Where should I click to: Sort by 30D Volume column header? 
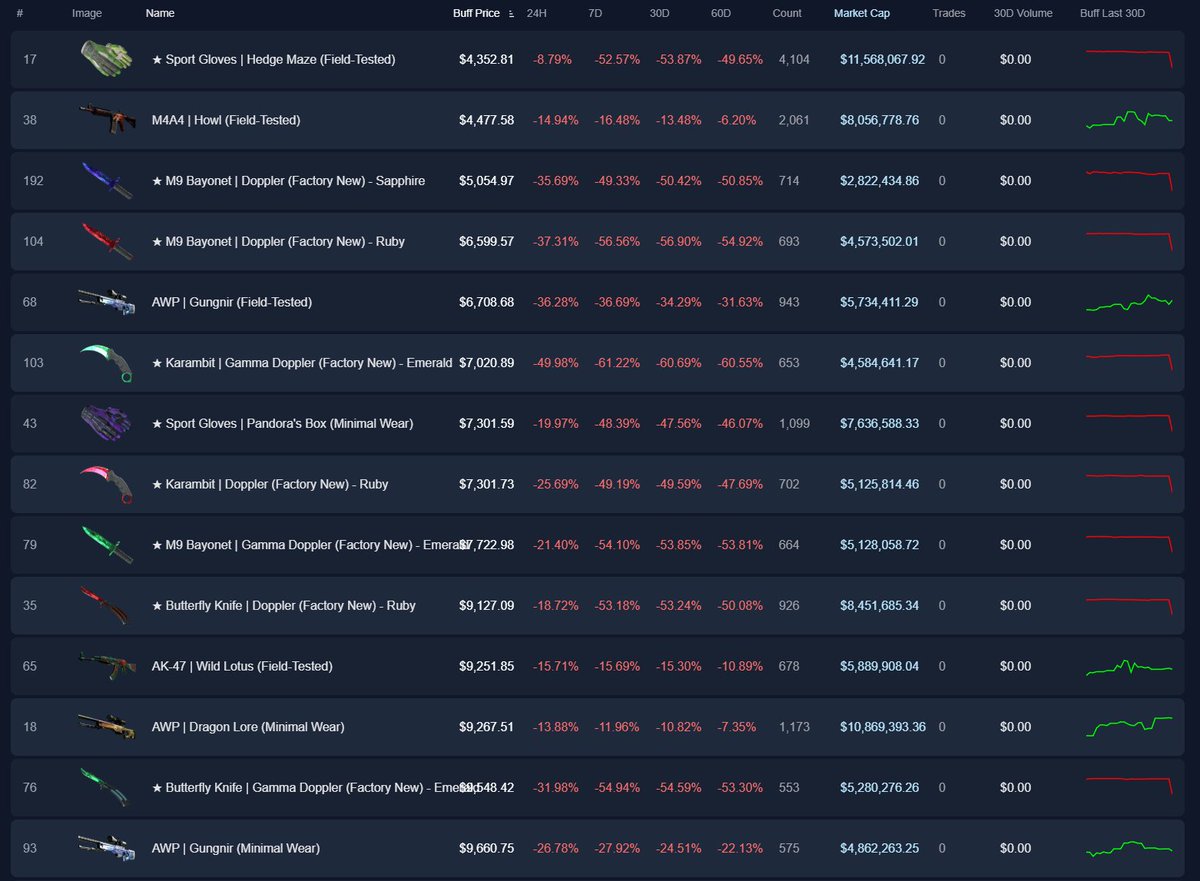[1023, 14]
